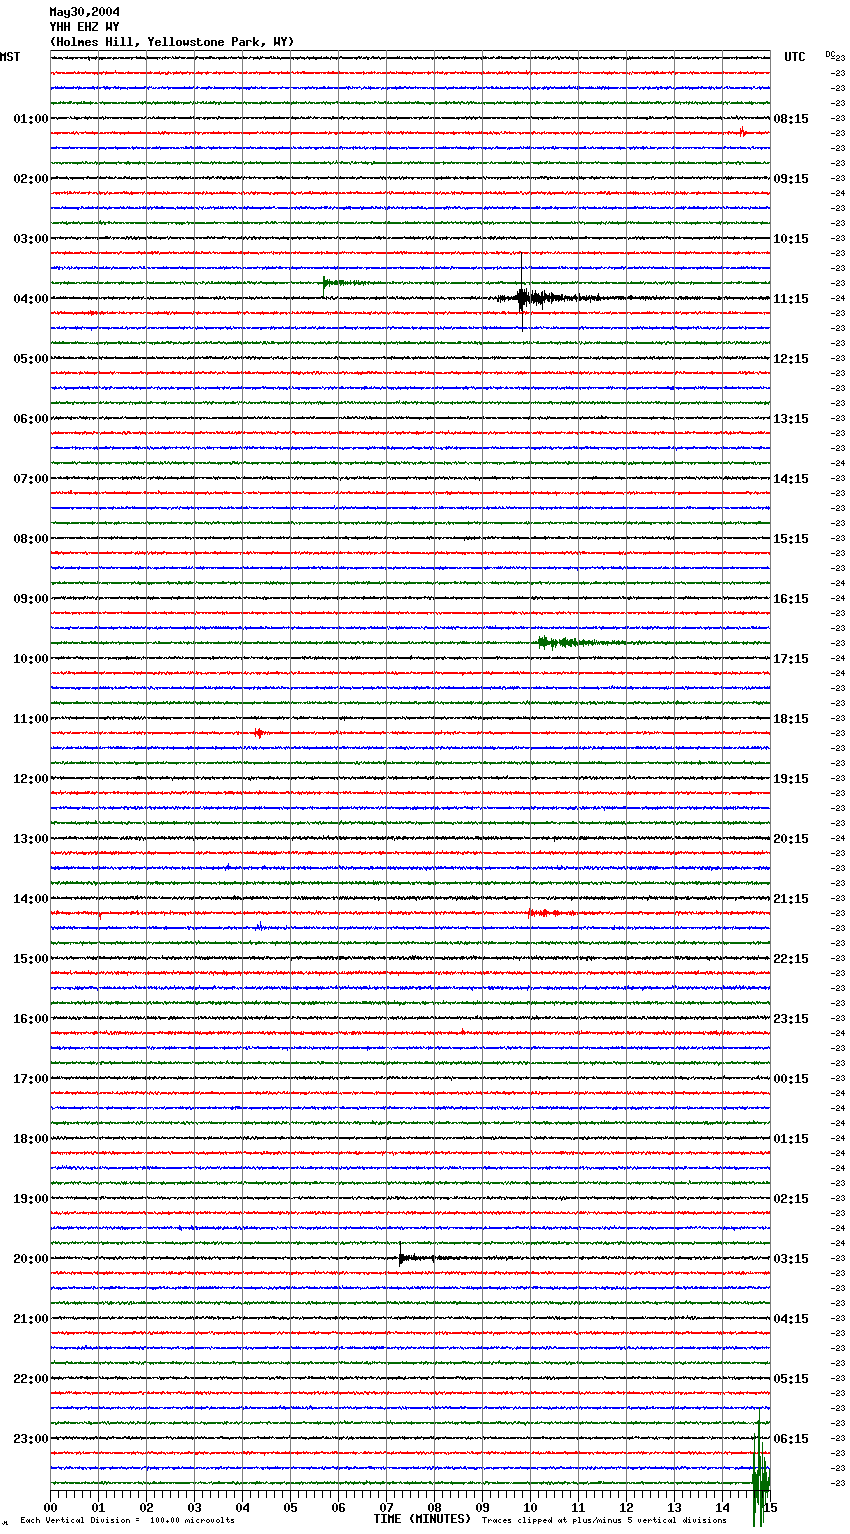850x1534 pixels.
Task: Click the date label May30,2004
Action: (x=84, y=12)
